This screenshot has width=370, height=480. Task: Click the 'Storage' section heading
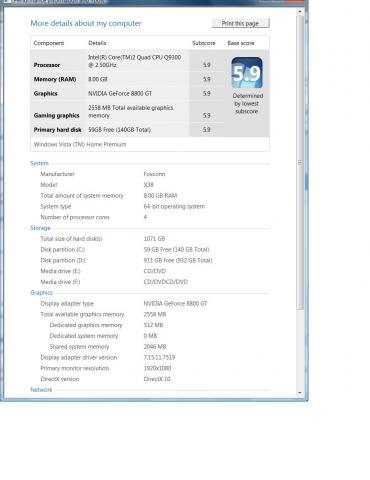click(40, 228)
